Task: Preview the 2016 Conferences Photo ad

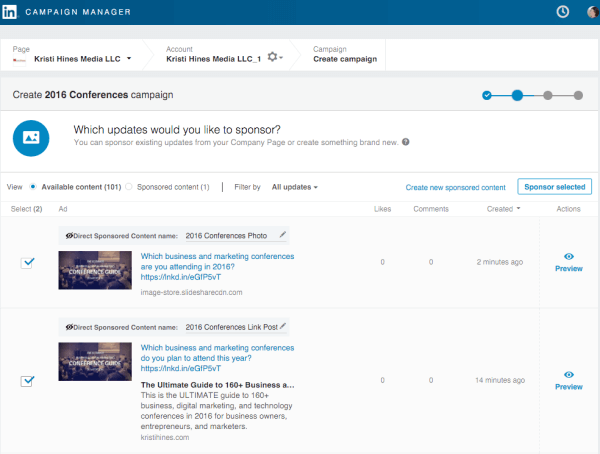Action: point(569,268)
